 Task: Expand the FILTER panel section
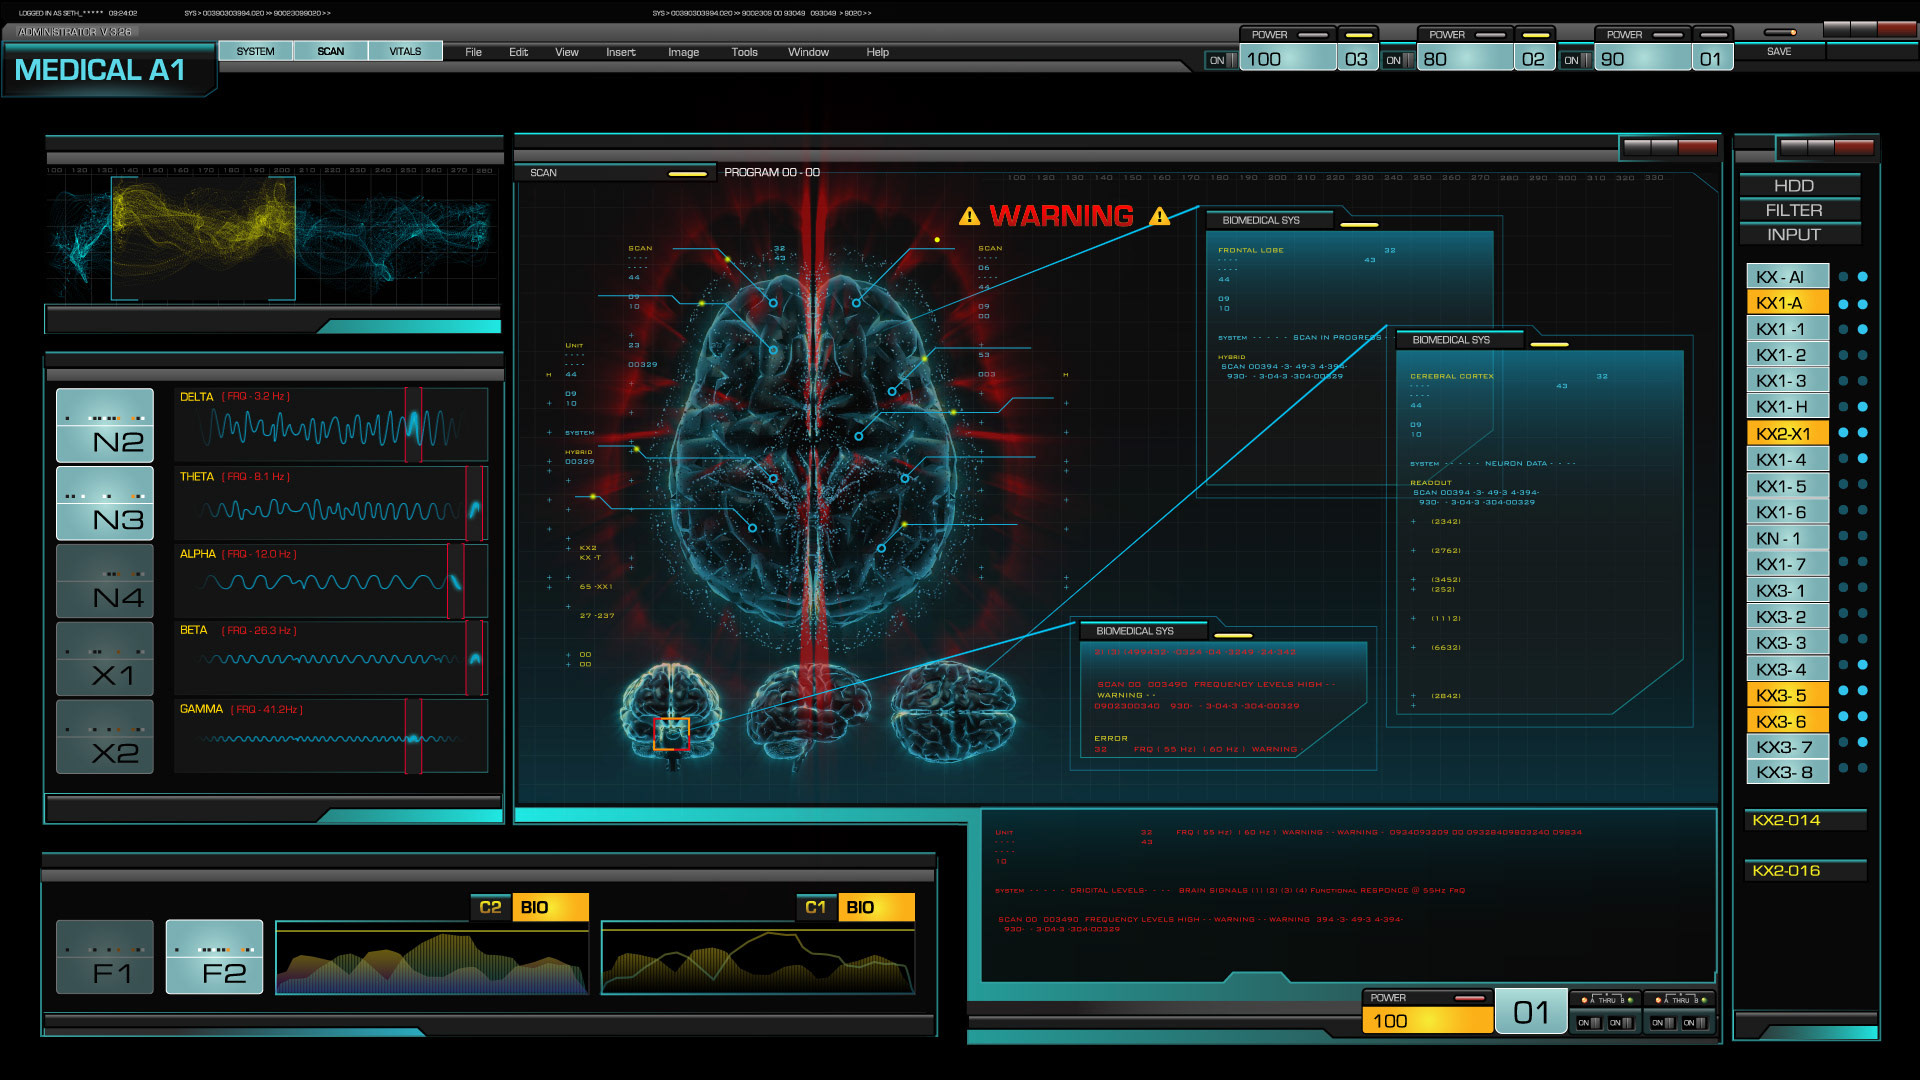click(x=1799, y=210)
